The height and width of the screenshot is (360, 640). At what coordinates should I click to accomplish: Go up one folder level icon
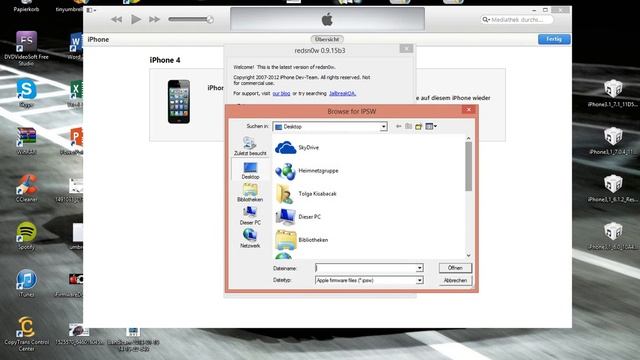pyautogui.click(x=408, y=127)
